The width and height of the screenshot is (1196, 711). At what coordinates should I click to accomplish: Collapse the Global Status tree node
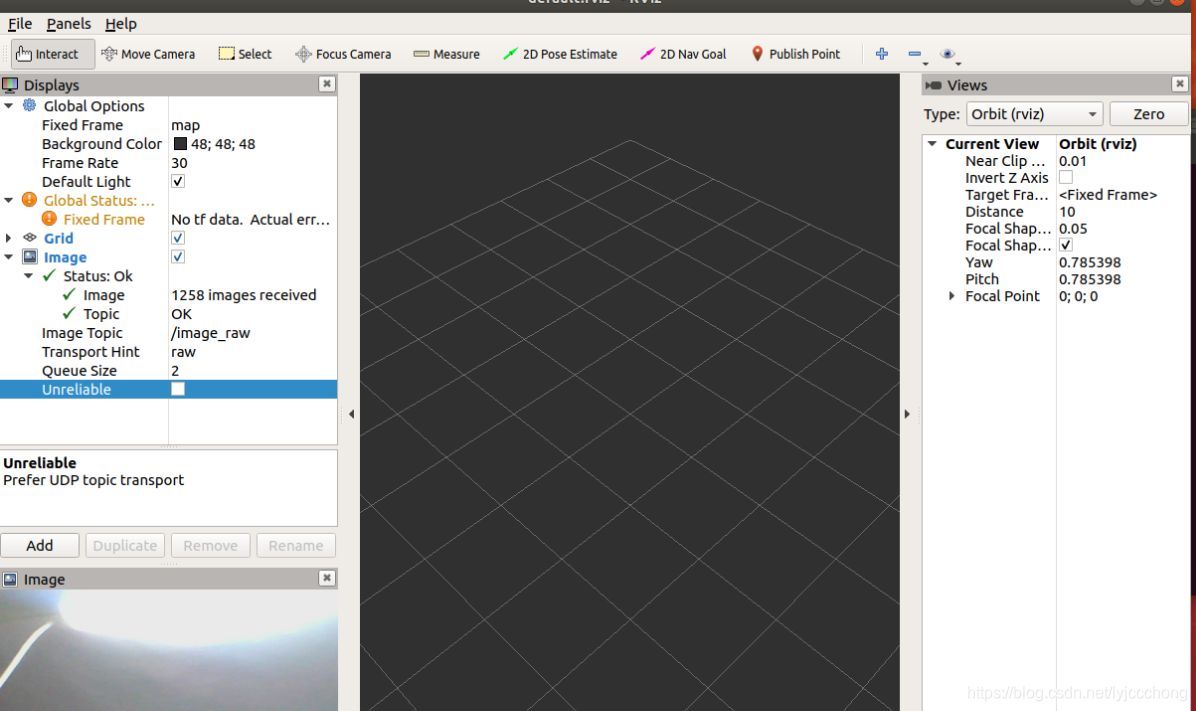point(9,200)
